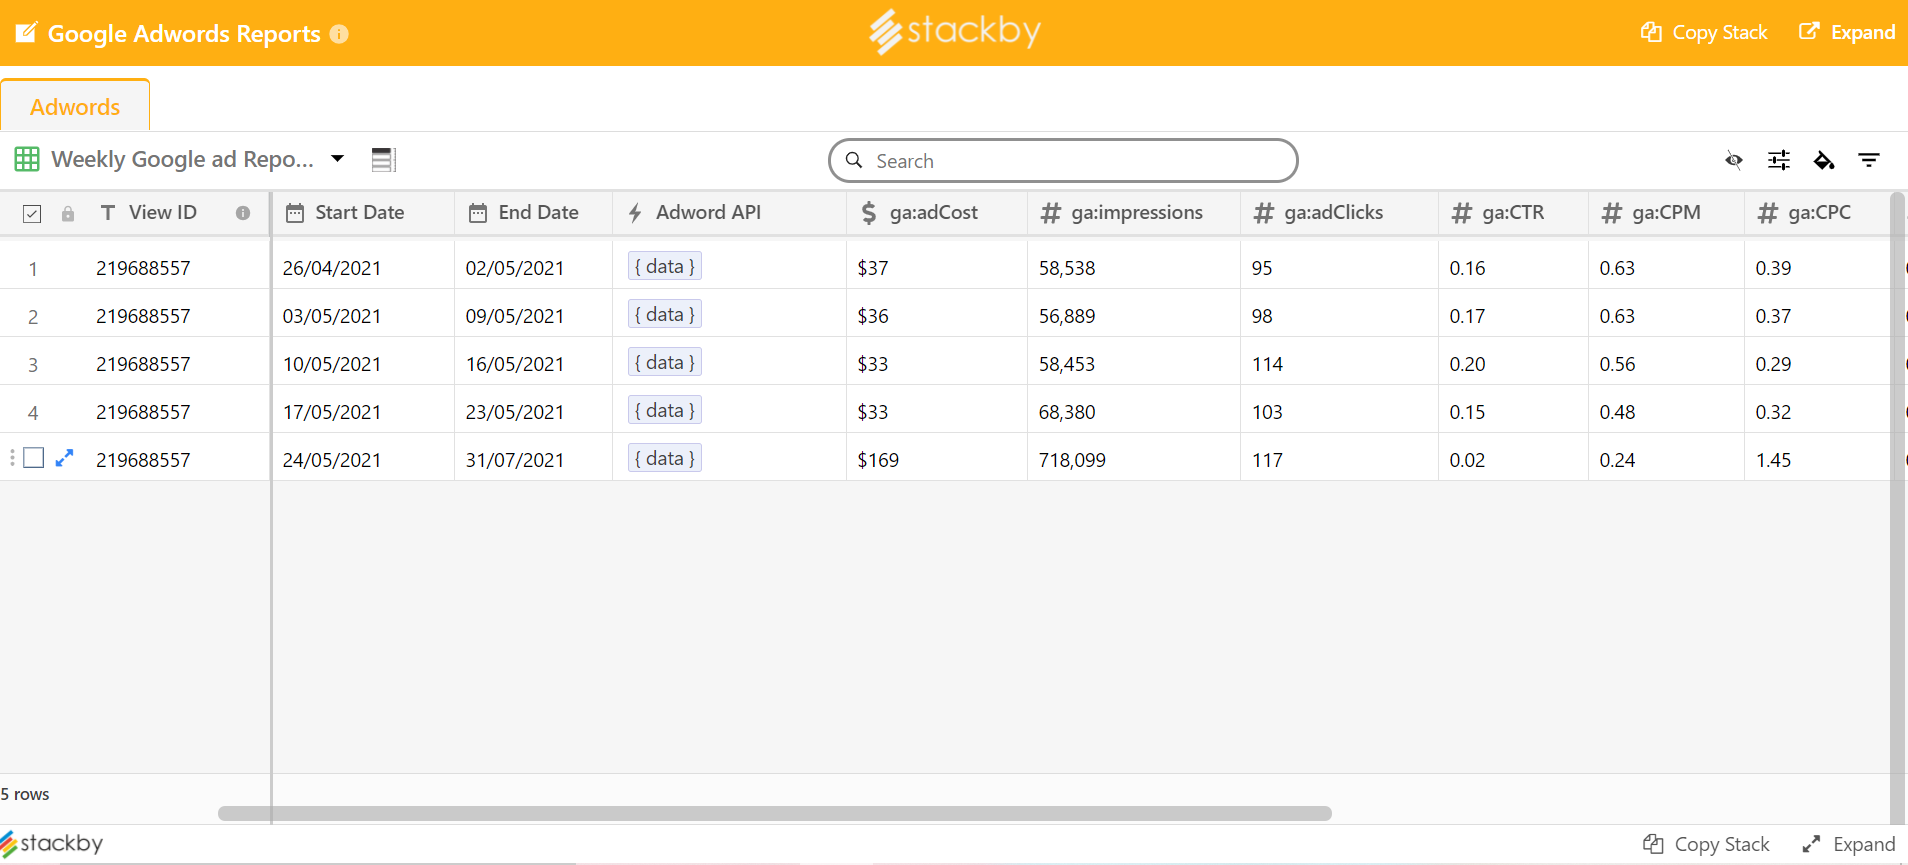
Task: Open the Weekly Google ad Report view dropdown
Action: 338,158
